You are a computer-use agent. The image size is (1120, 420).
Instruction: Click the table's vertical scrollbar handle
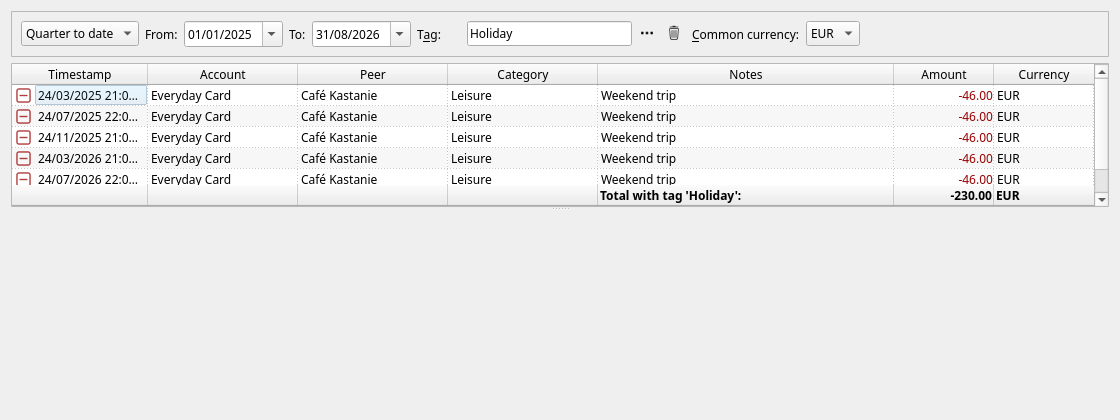pos(1101,123)
